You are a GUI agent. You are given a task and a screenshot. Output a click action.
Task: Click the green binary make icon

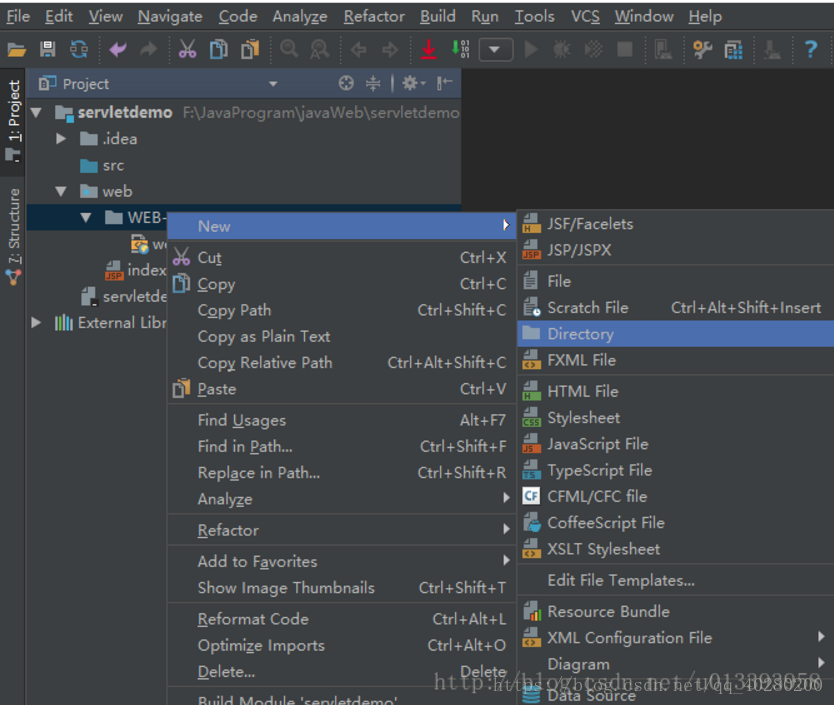[x=460, y=49]
